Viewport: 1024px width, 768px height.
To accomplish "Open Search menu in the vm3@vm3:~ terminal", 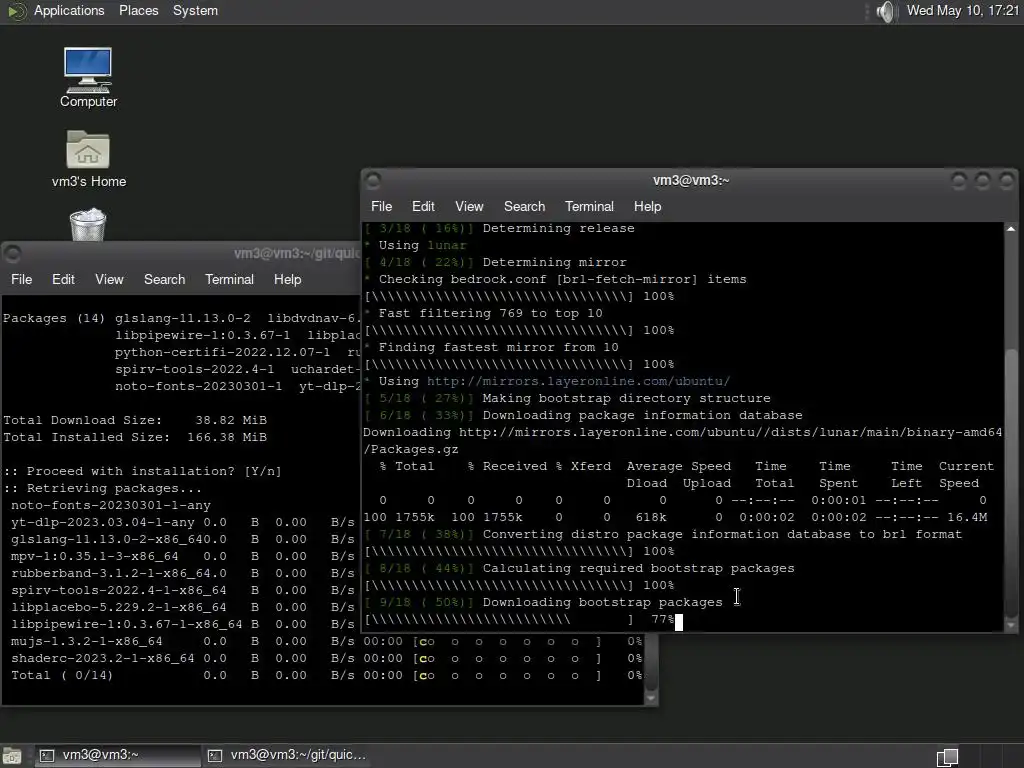I will (x=524, y=206).
